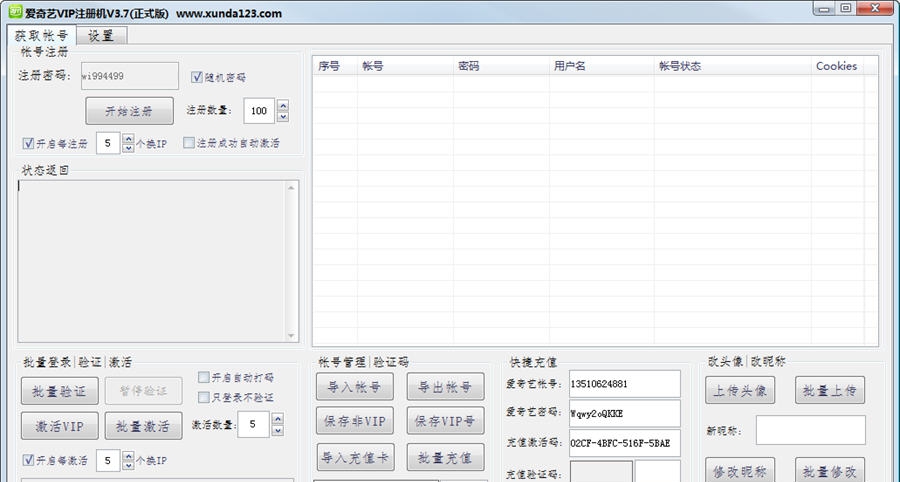900x482 pixels.
Task: Increase the 开启每激活 IP count
Action: pyautogui.click(x=128, y=456)
